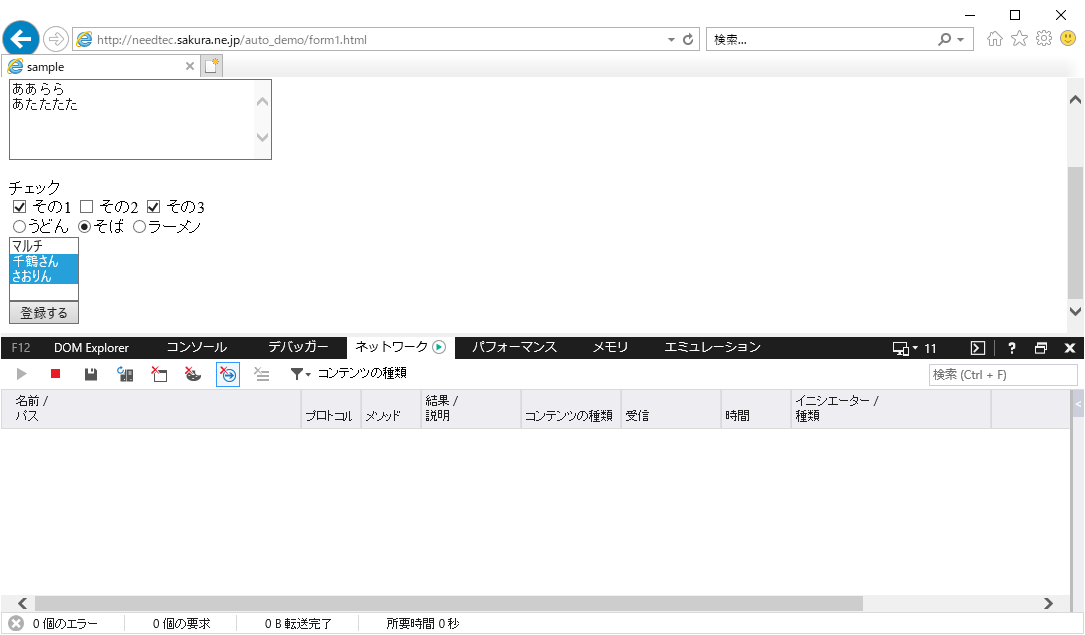Image resolution: width=1085 pixels, height=635 pixels.
Task: Open the content type filter dropdown
Action: click(x=348, y=374)
